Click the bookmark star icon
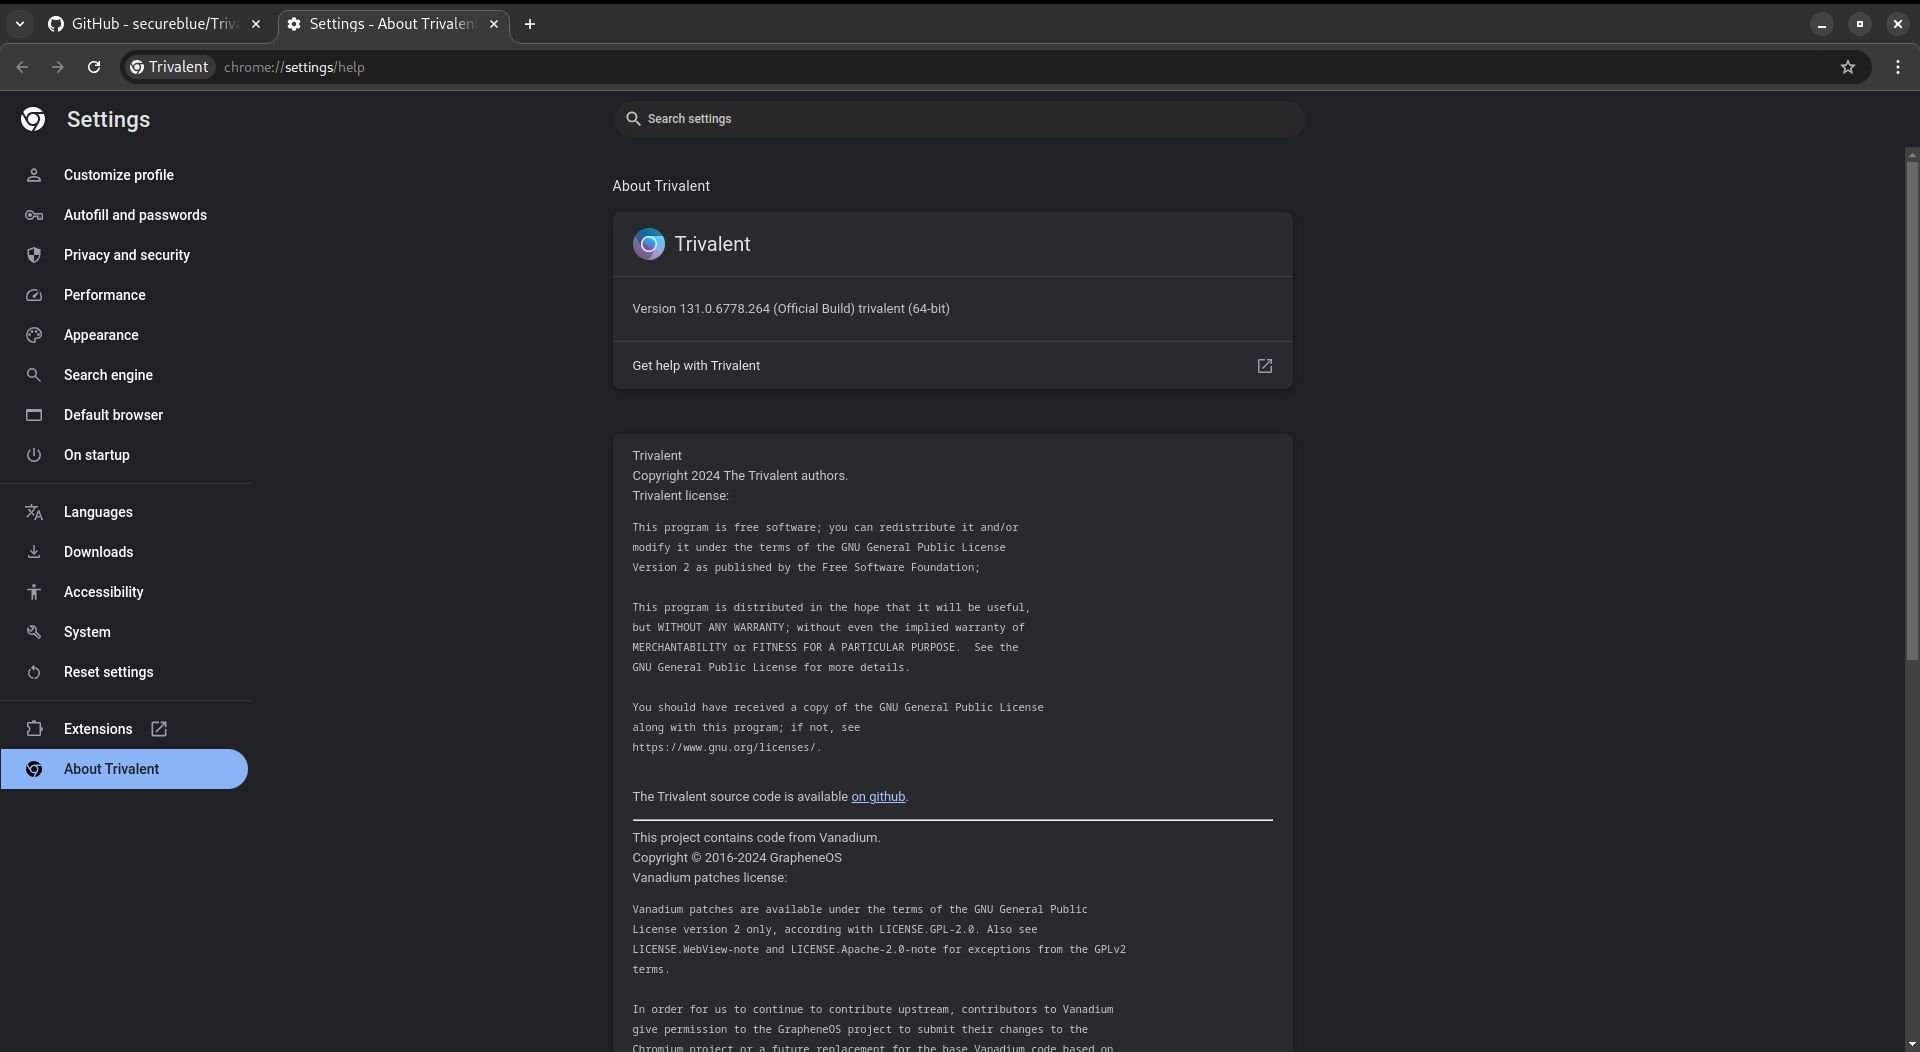Image resolution: width=1920 pixels, height=1052 pixels. (1847, 67)
